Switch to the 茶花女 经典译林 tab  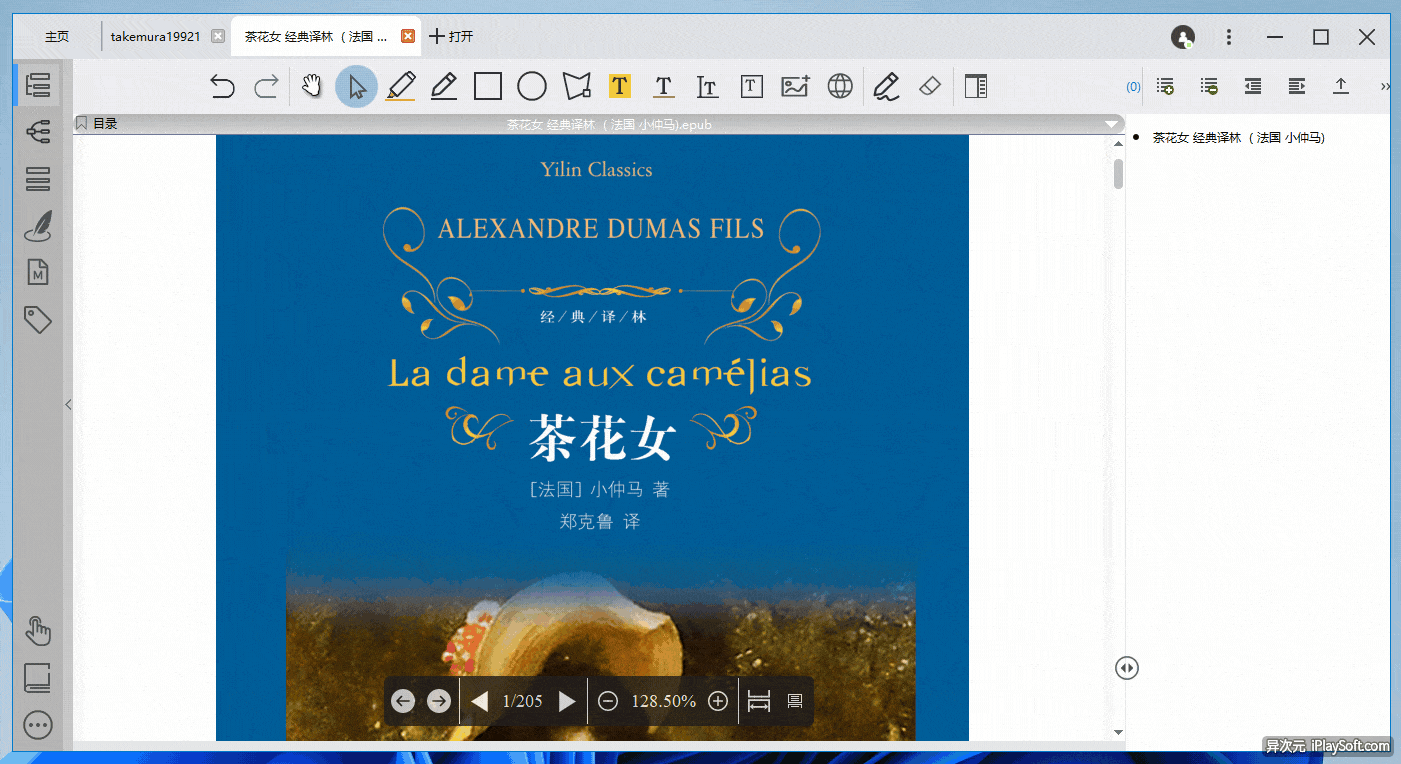316,37
